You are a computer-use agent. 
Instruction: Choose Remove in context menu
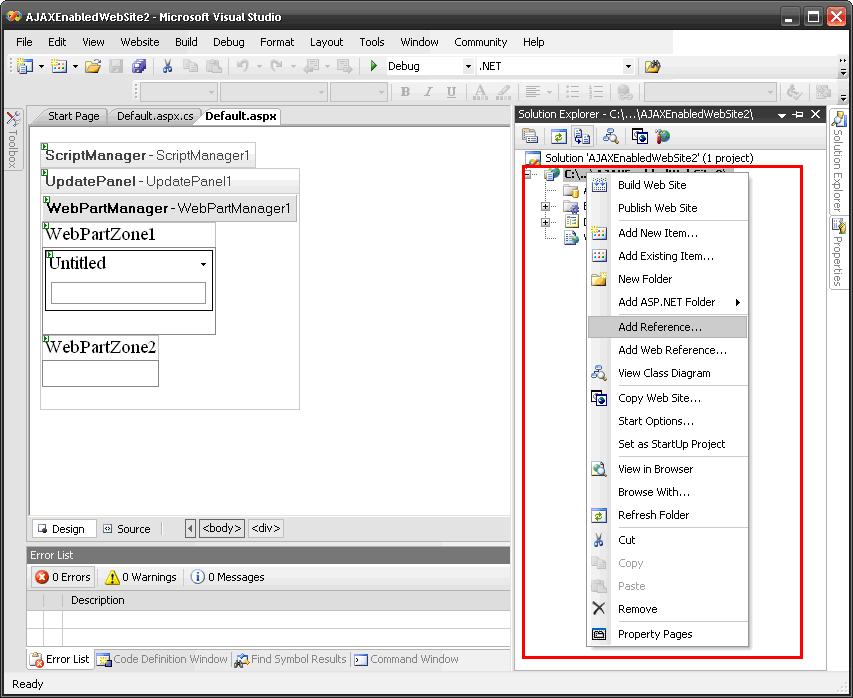667,609
